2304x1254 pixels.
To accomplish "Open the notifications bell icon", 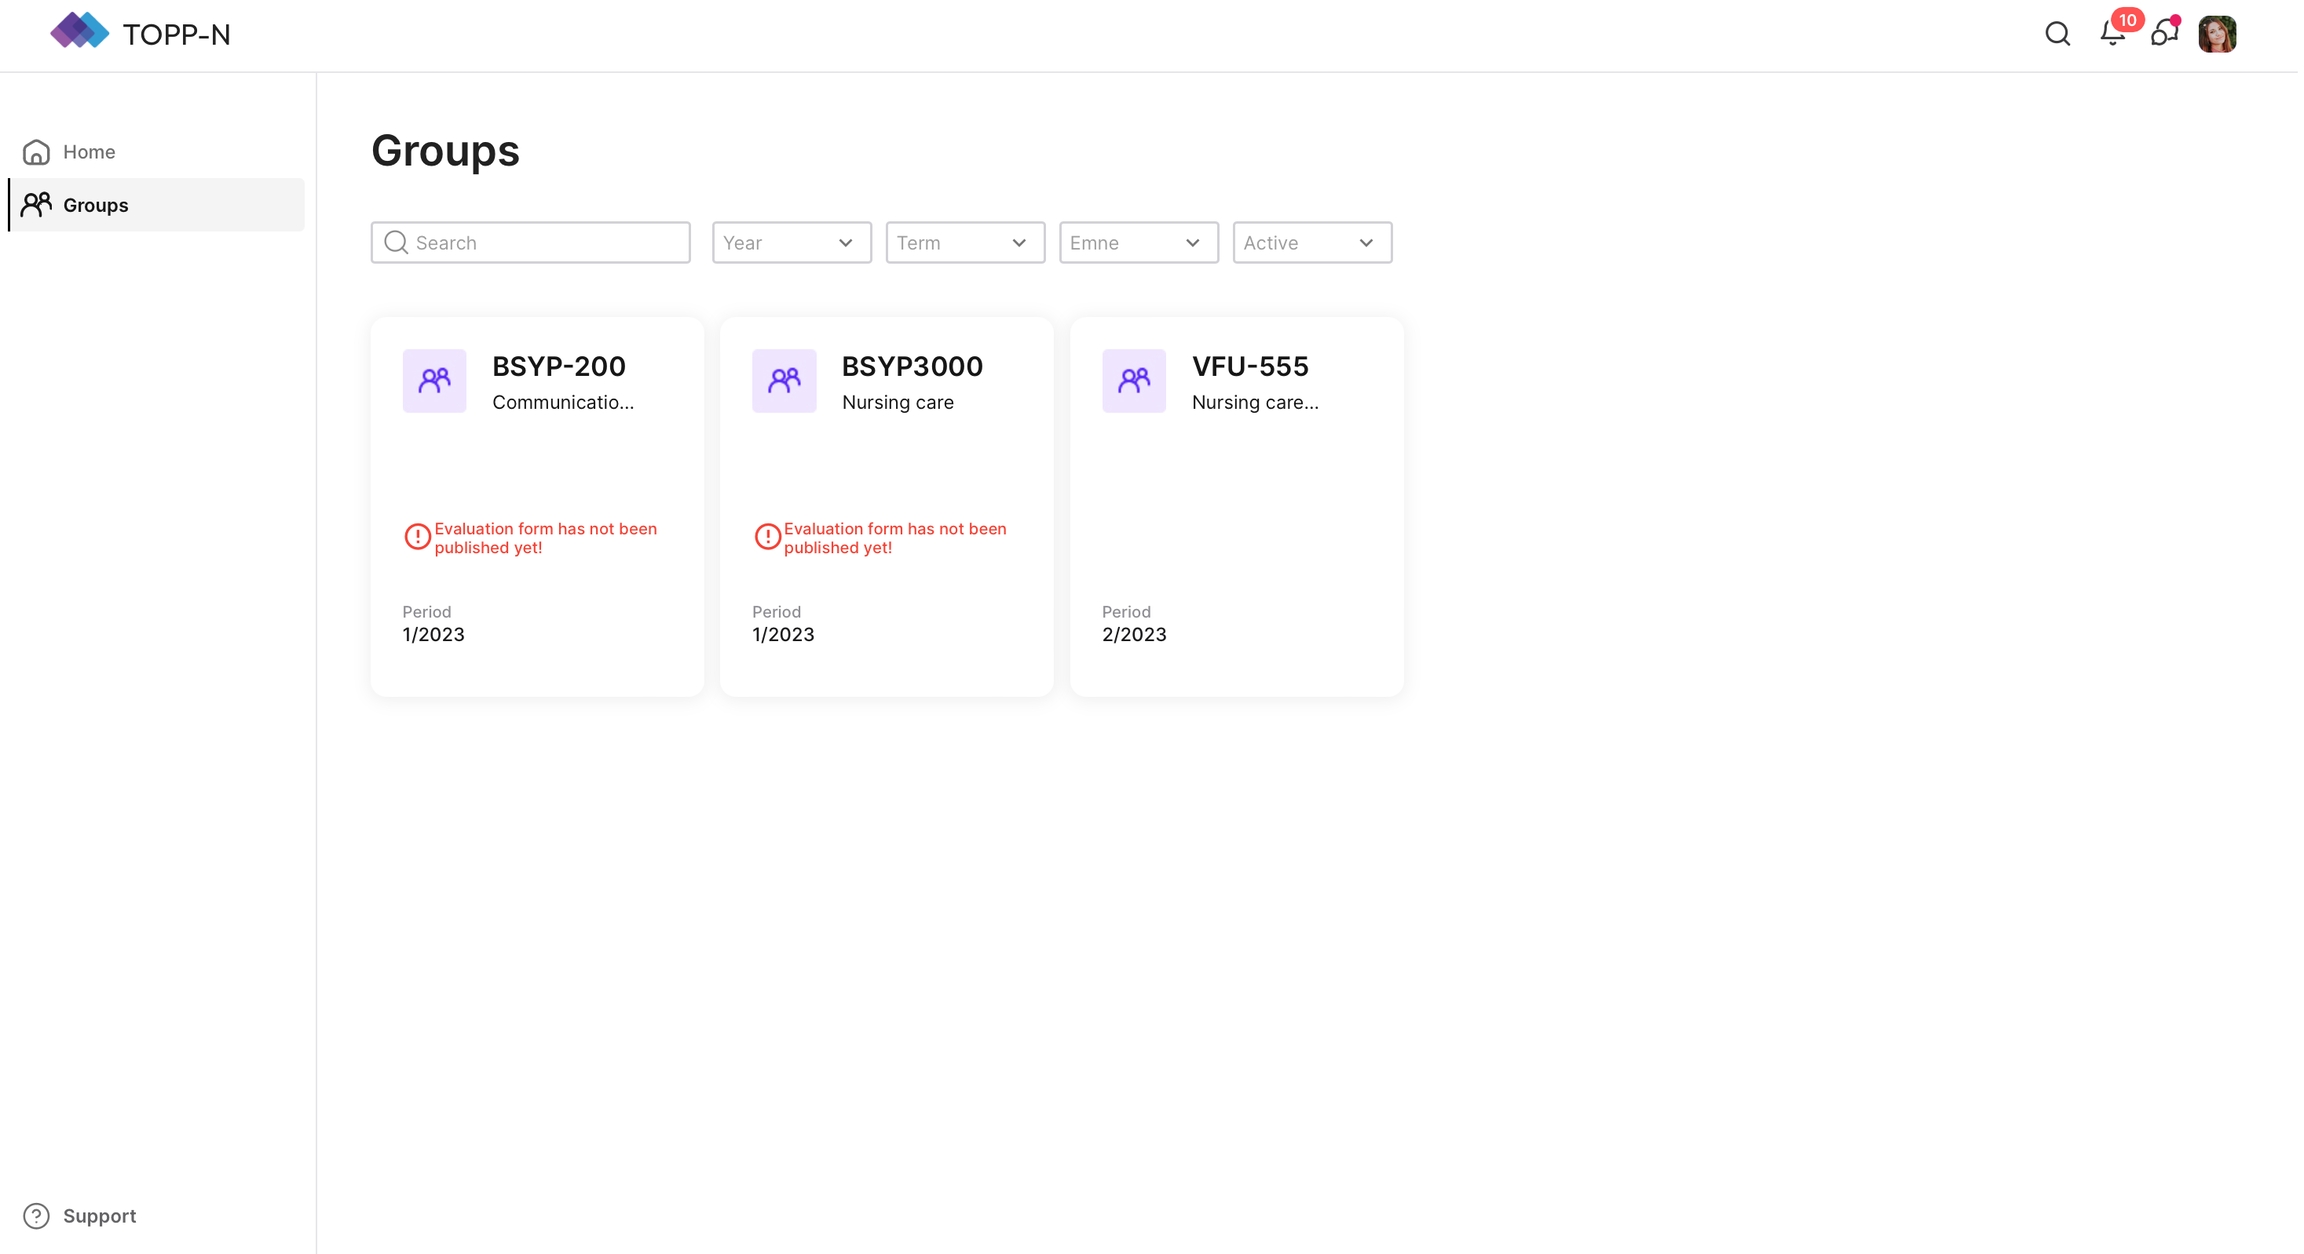I will 2112,34.
